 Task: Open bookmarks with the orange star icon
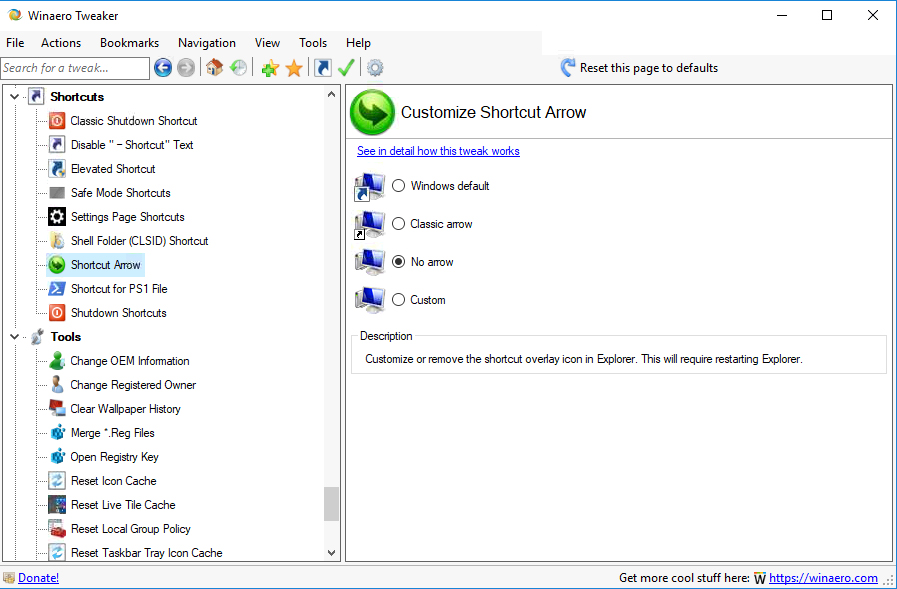[x=294, y=68]
